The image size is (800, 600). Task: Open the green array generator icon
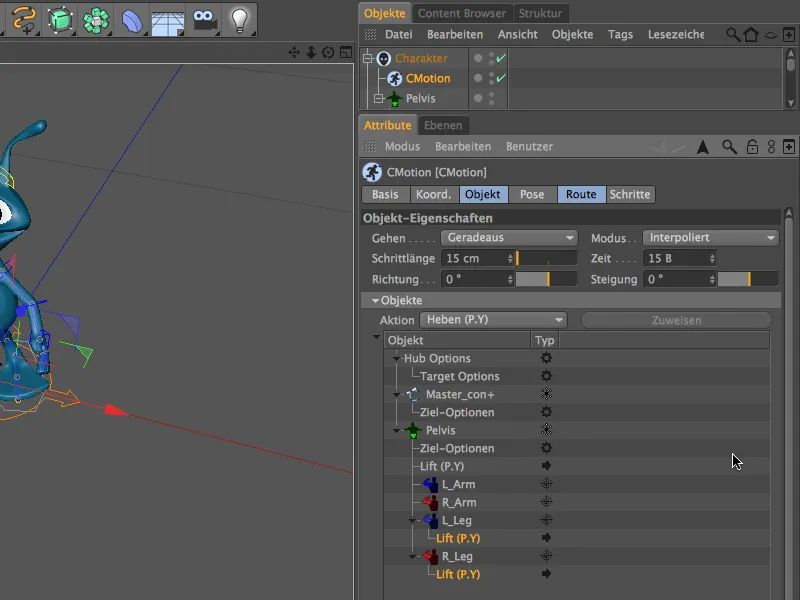(96, 20)
